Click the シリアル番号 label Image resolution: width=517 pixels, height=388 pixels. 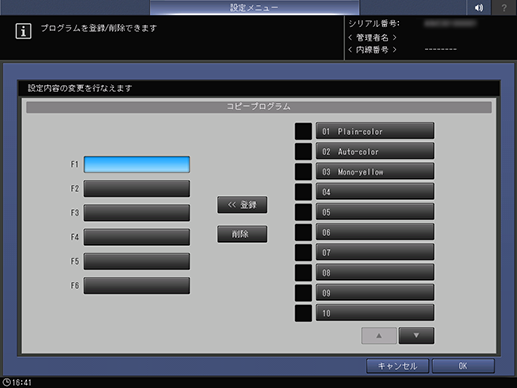coord(374,24)
